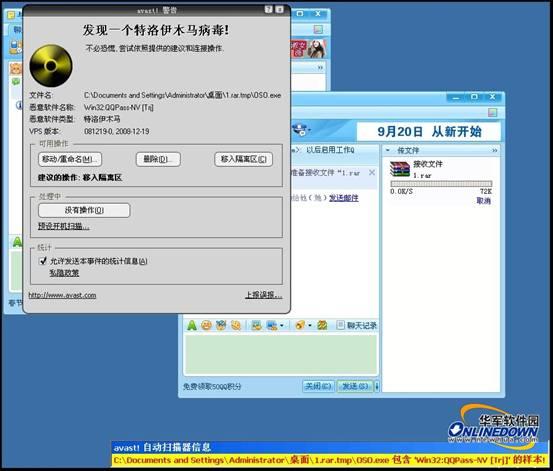Click the green scene icon beside music arrow
Image resolution: width=553 pixels, height=471 pixels.
coord(322,325)
